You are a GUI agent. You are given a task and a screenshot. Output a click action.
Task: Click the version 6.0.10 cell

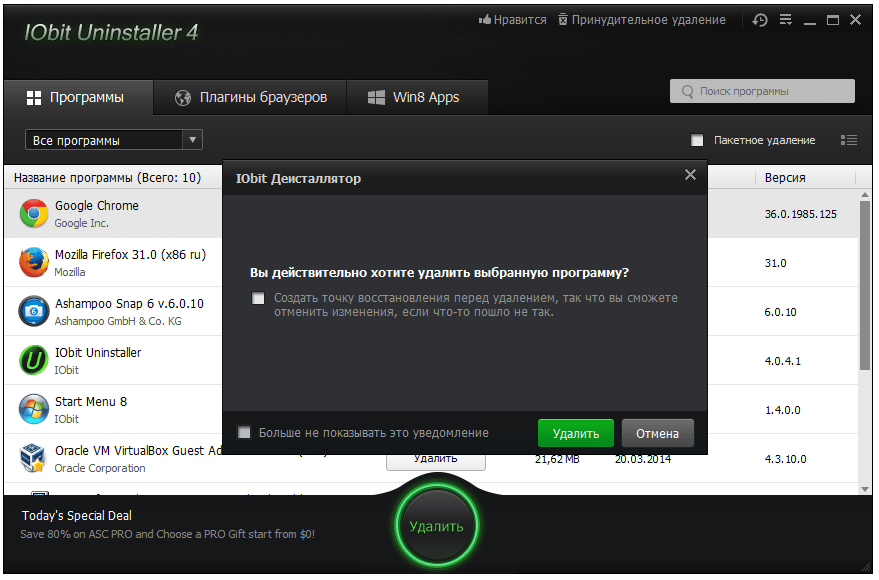point(780,312)
